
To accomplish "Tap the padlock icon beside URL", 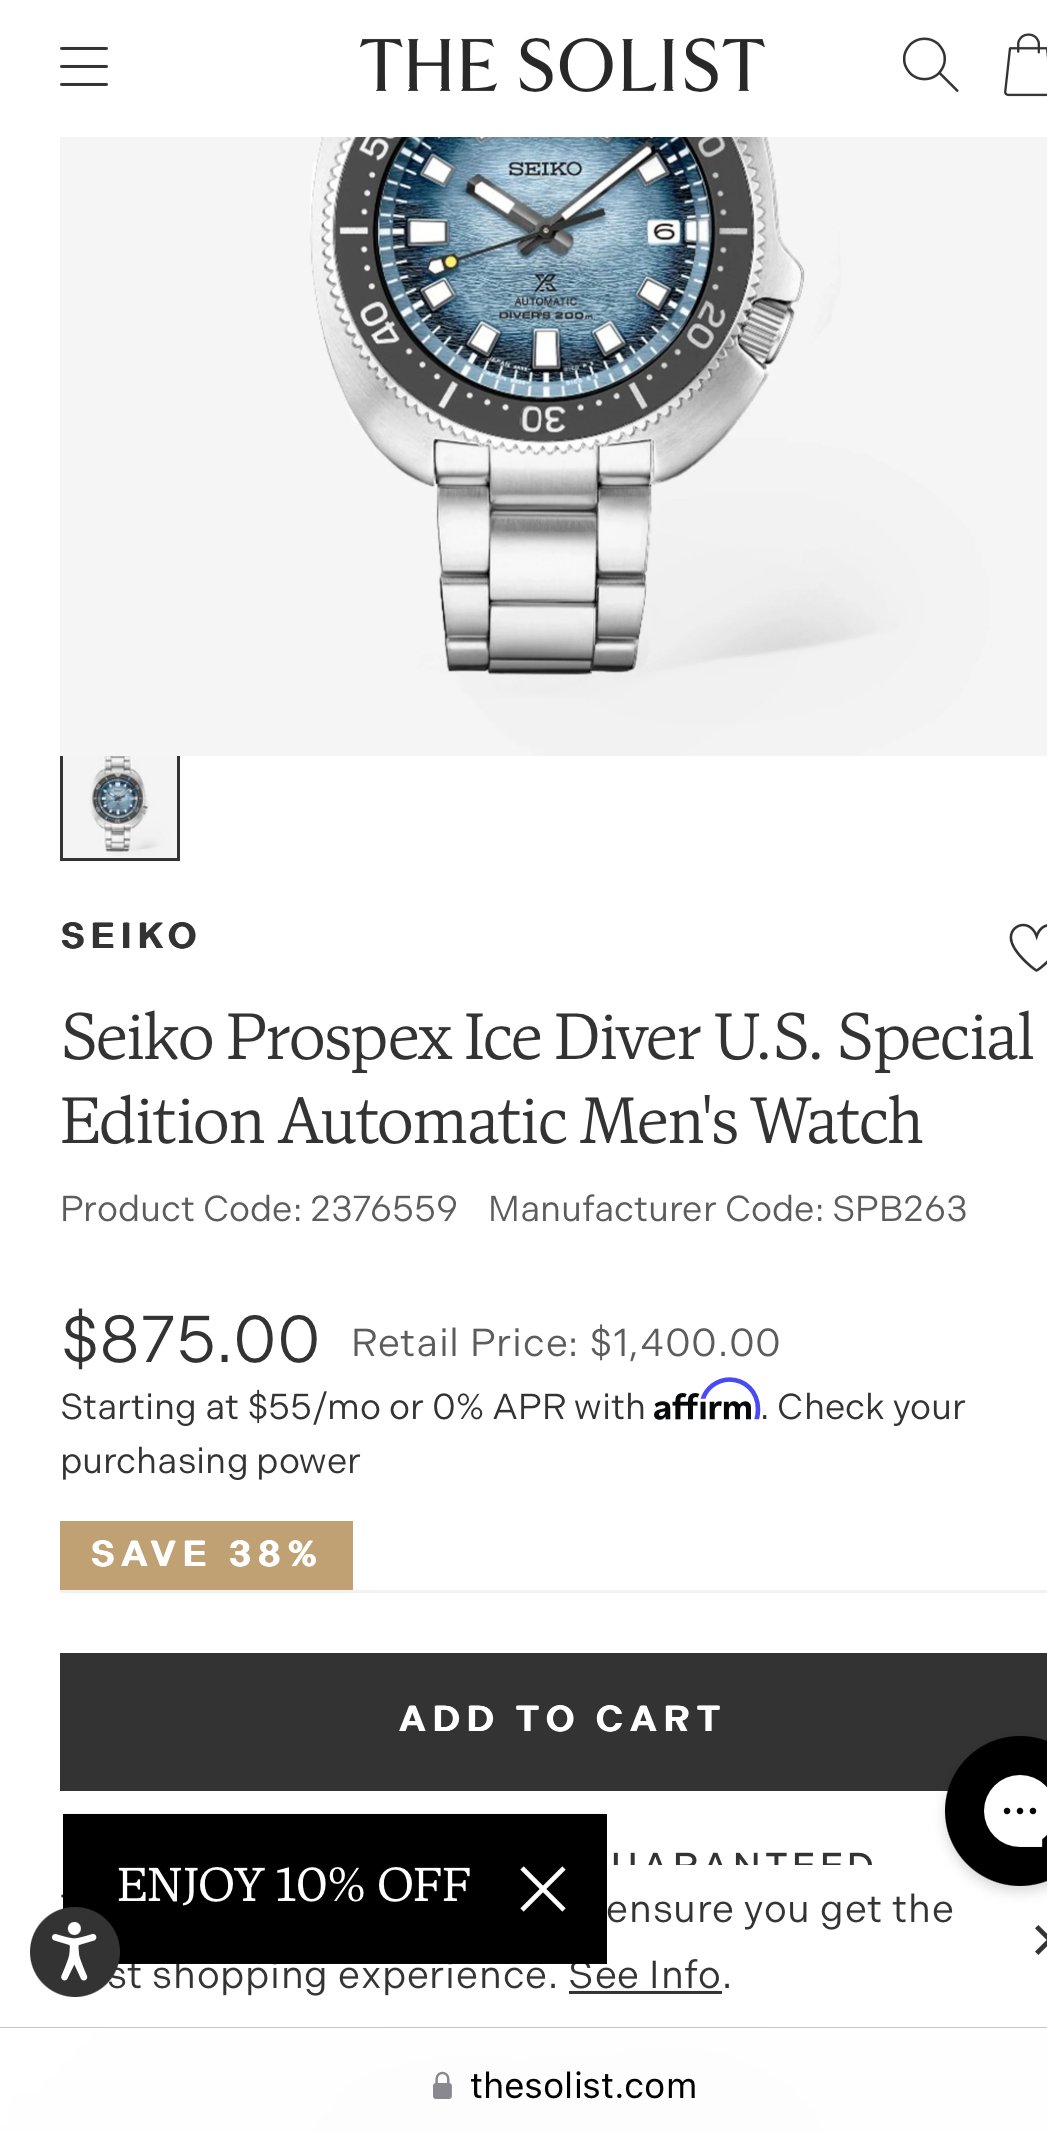I will (442, 2085).
